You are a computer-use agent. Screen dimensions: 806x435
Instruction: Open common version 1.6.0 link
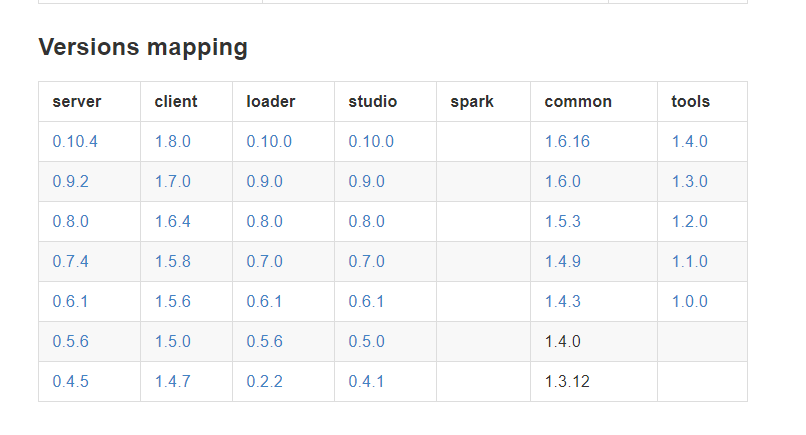pyautogui.click(x=563, y=182)
